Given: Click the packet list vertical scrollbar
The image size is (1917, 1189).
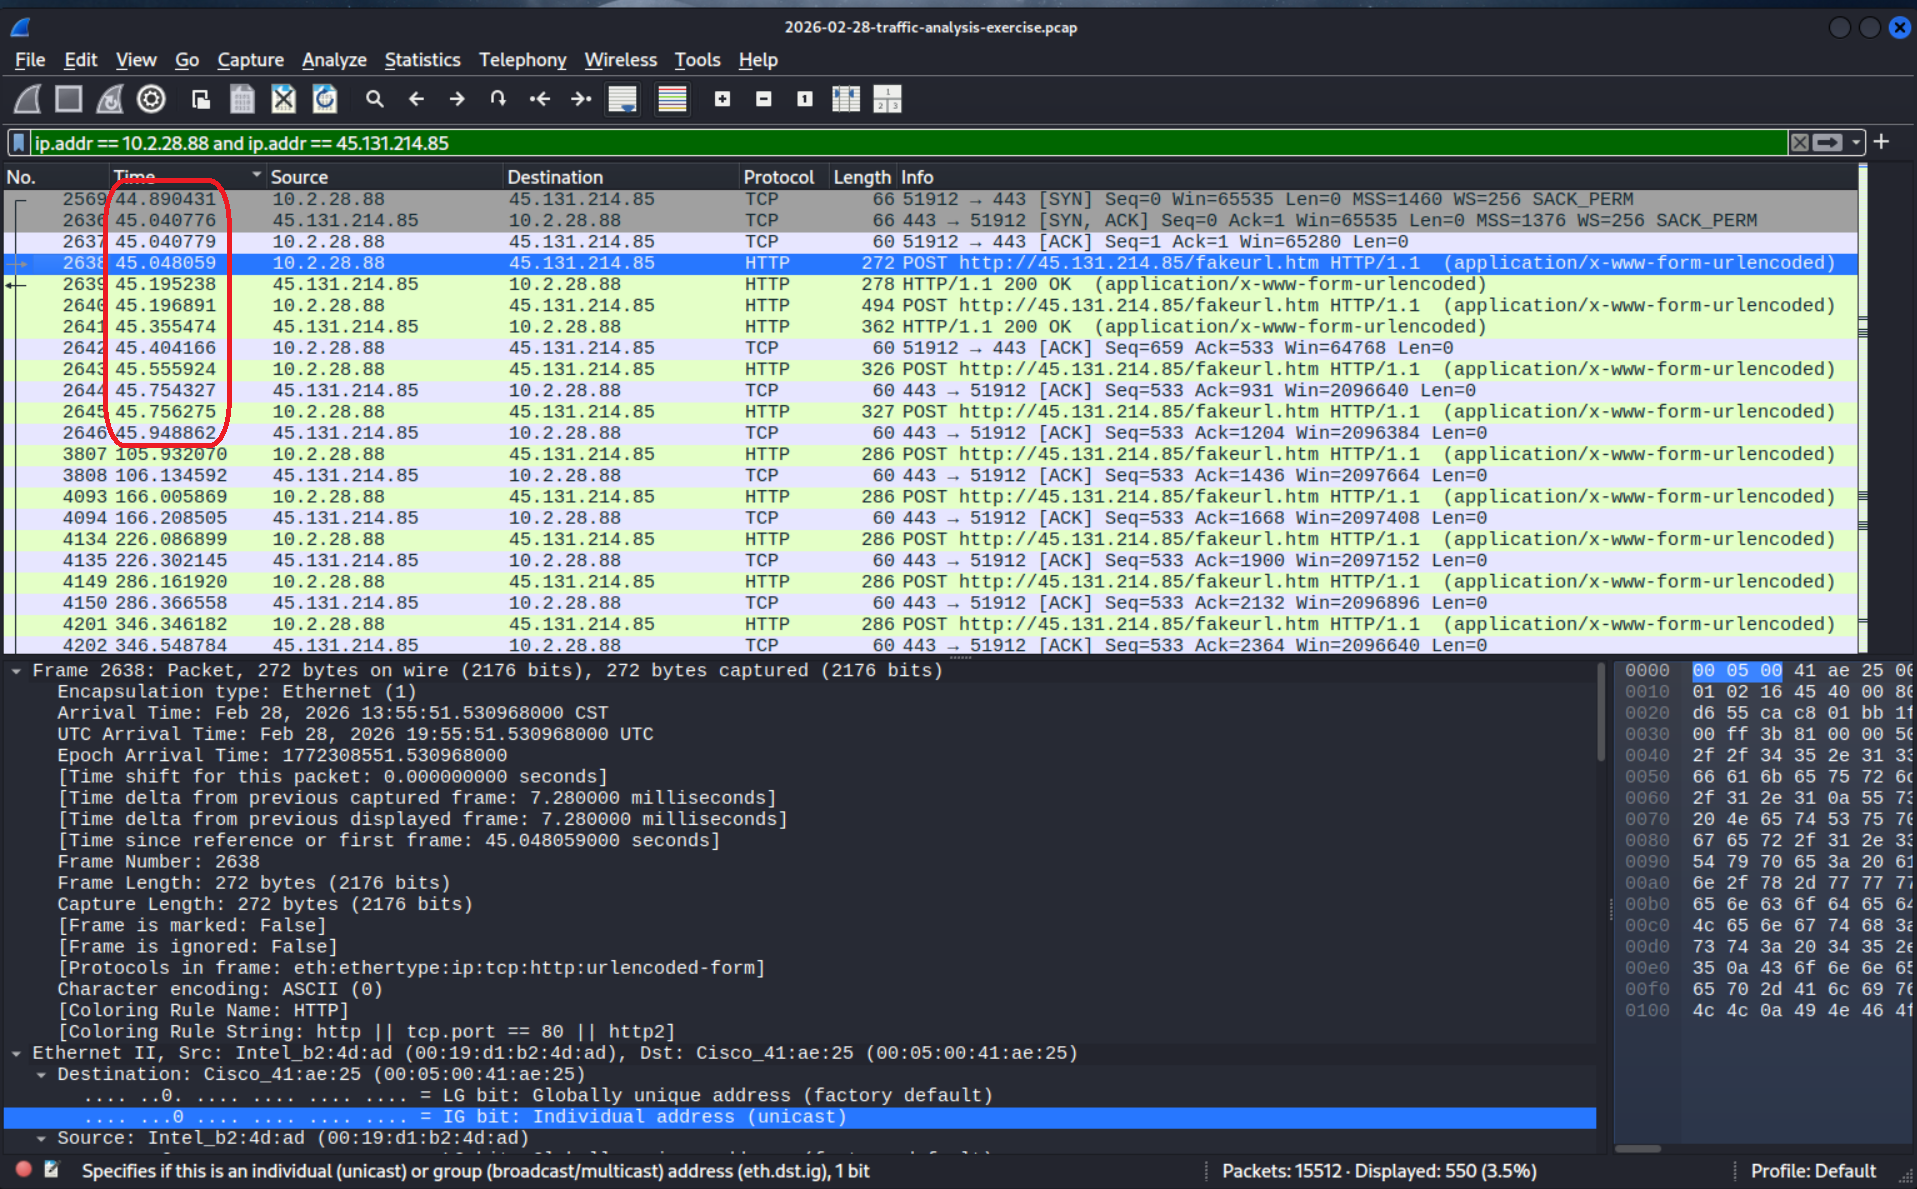Looking at the screenshot, I should coord(1863,410).
